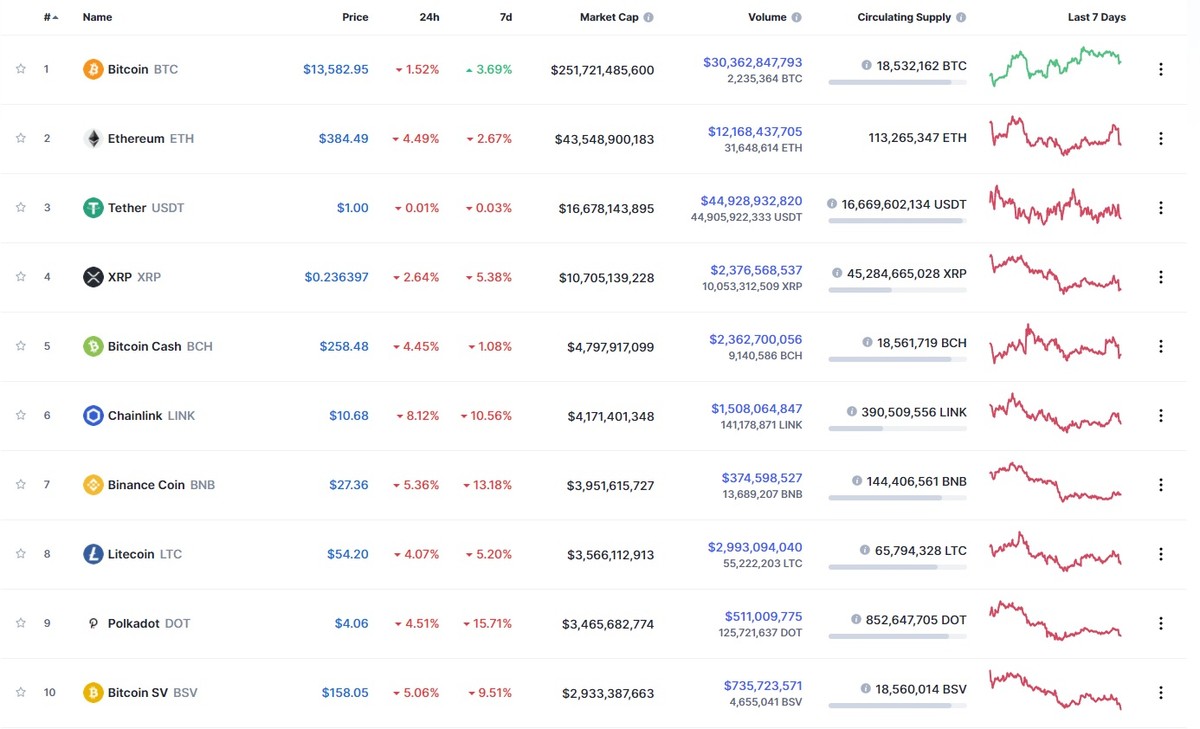Open the Market Cap info tooltip icon
This screenshot has width=1200, height=729.
651,17
